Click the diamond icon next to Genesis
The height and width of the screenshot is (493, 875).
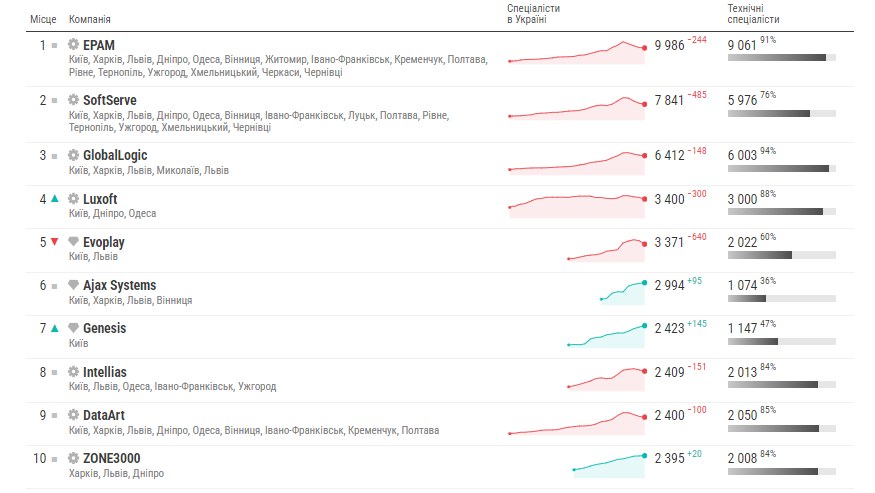[73, 327]
